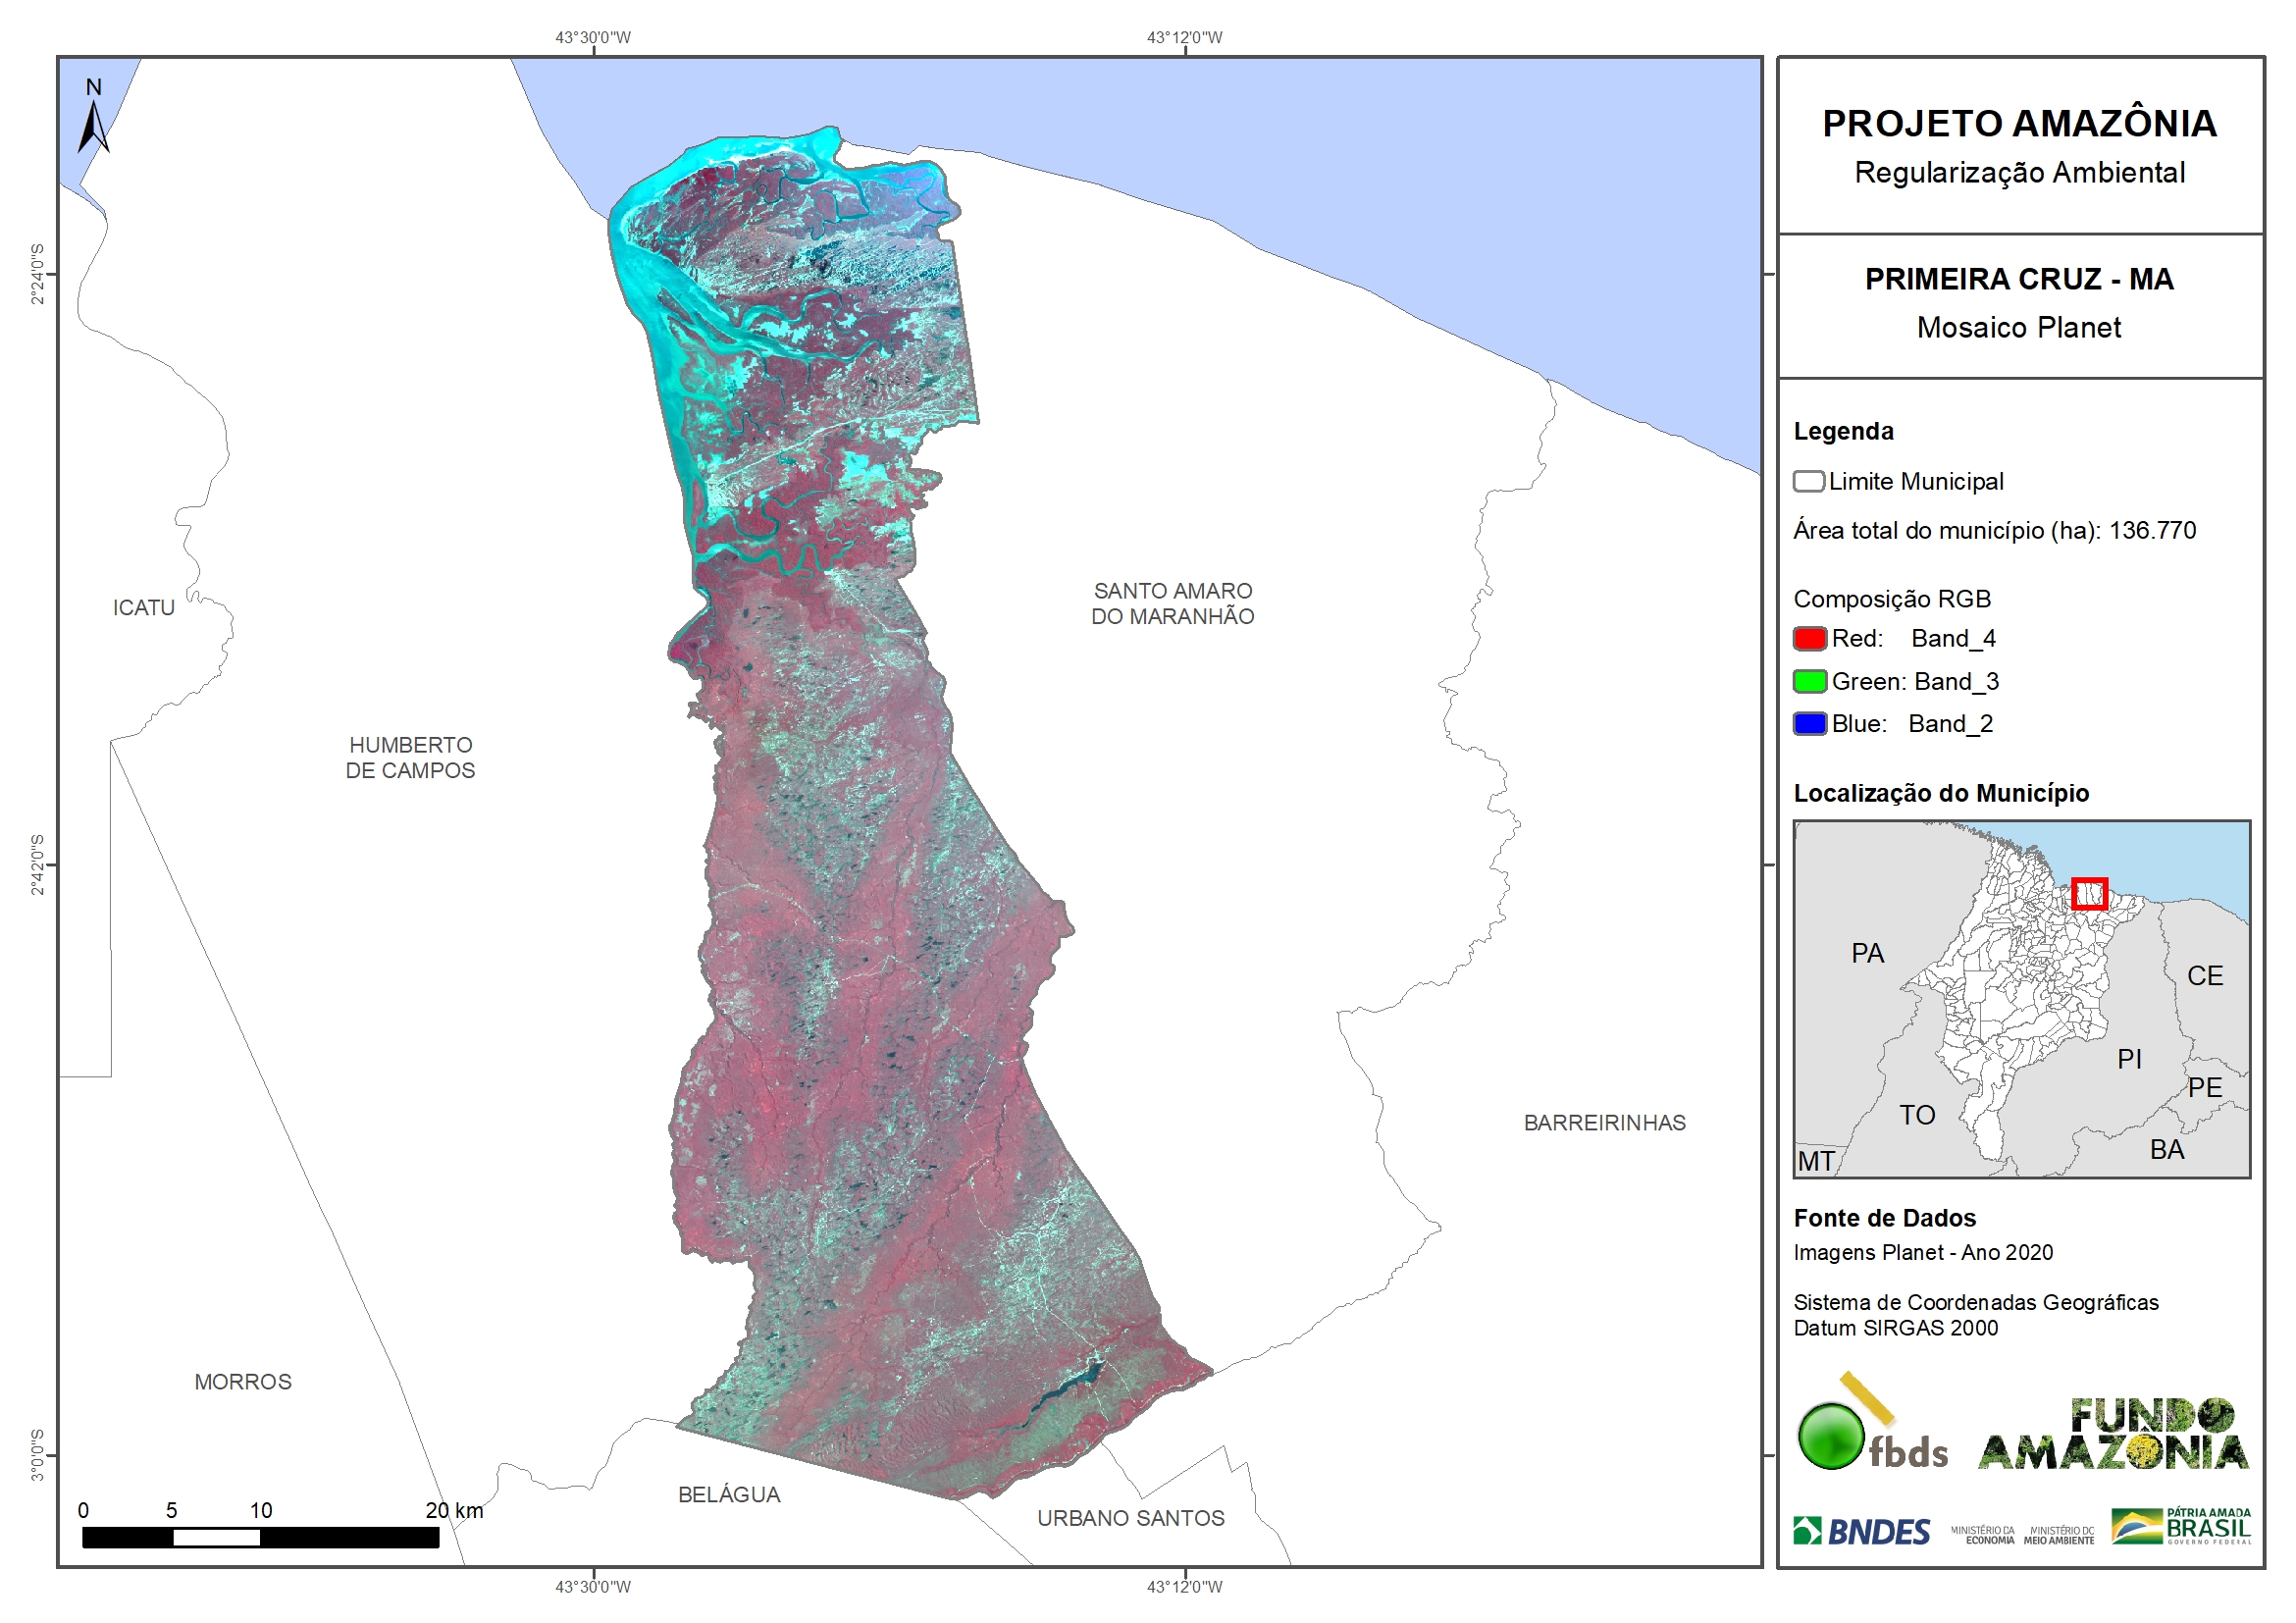Viewport: 2296px width, 1623px height.
Task: Click the Ministério do Meio Ambiente logo
Action: 2058,1535
